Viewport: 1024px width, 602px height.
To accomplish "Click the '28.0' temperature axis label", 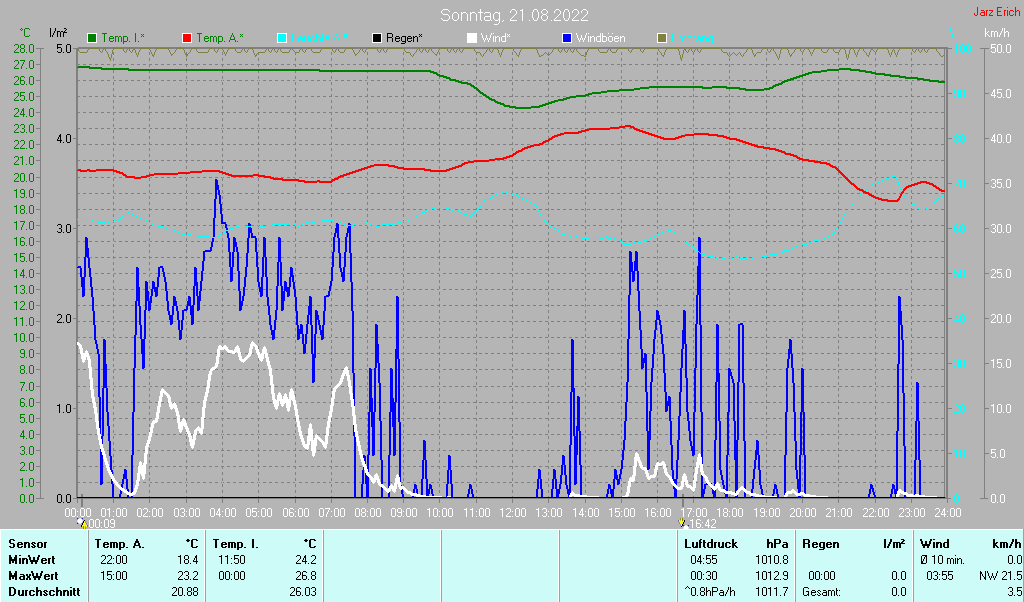I will (x=24, y=48).
